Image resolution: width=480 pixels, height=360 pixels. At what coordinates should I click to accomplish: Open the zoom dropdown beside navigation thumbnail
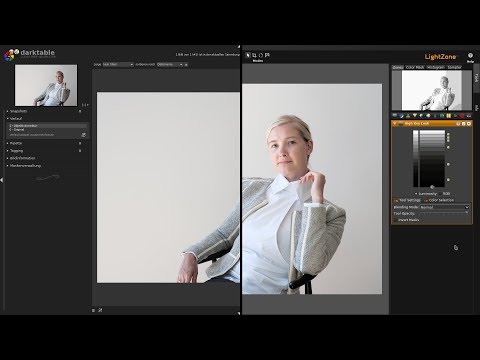[85, 105]
